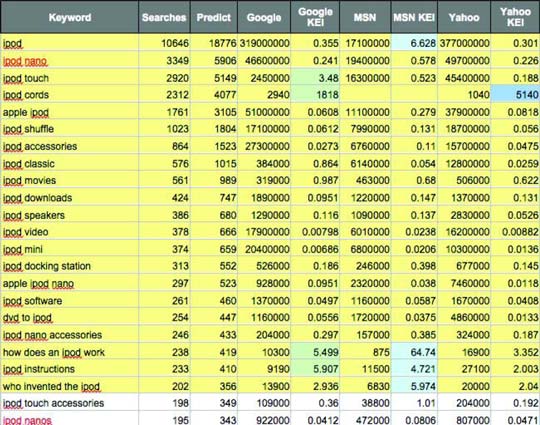Click the green Google KEI cell 1818
This screenshot has width=540, height=425.
pyautogui.click(x=315, y=95)
